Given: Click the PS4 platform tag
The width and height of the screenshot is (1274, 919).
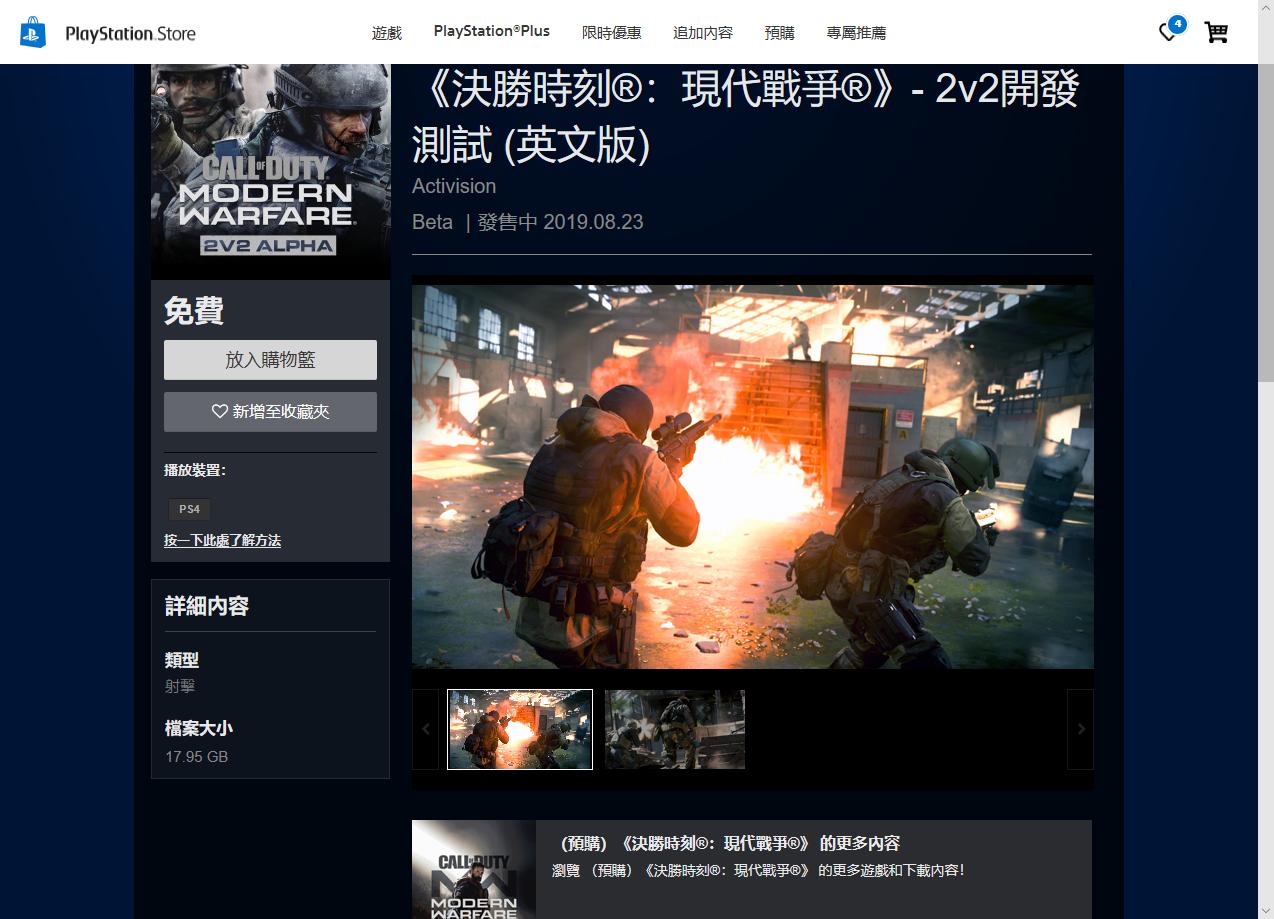Looking at the screenshot, I should pos(189,509).
